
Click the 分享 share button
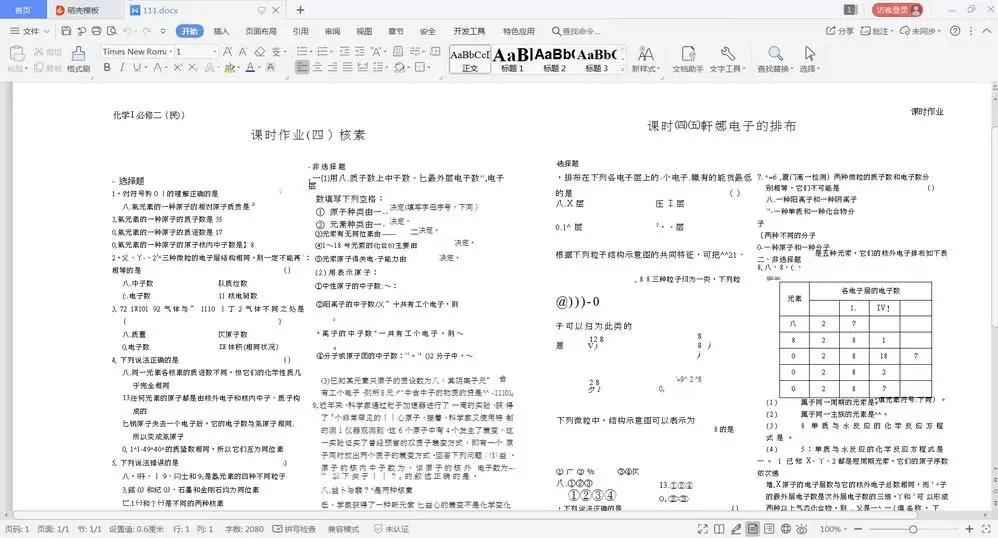point(840,31)
